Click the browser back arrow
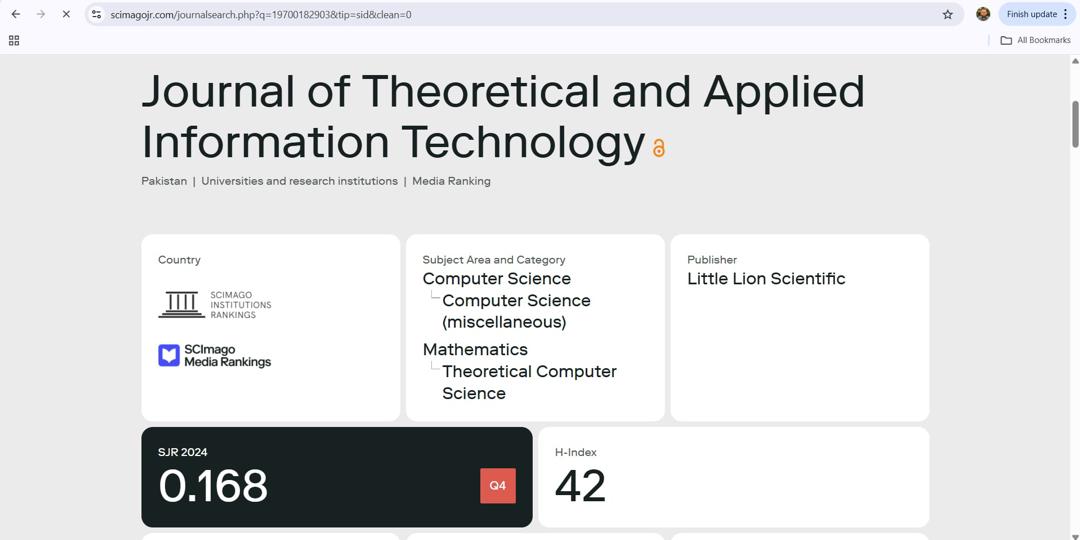The image size is (1080, 540). pyautogui.click(x=16, y=14)
